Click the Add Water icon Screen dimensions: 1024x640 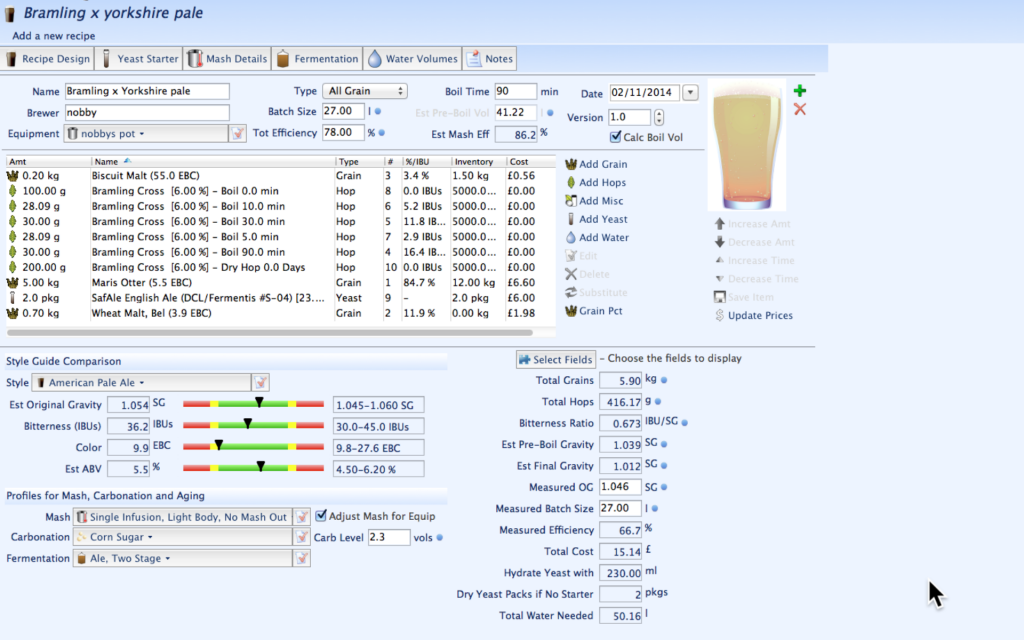point(571,237)
